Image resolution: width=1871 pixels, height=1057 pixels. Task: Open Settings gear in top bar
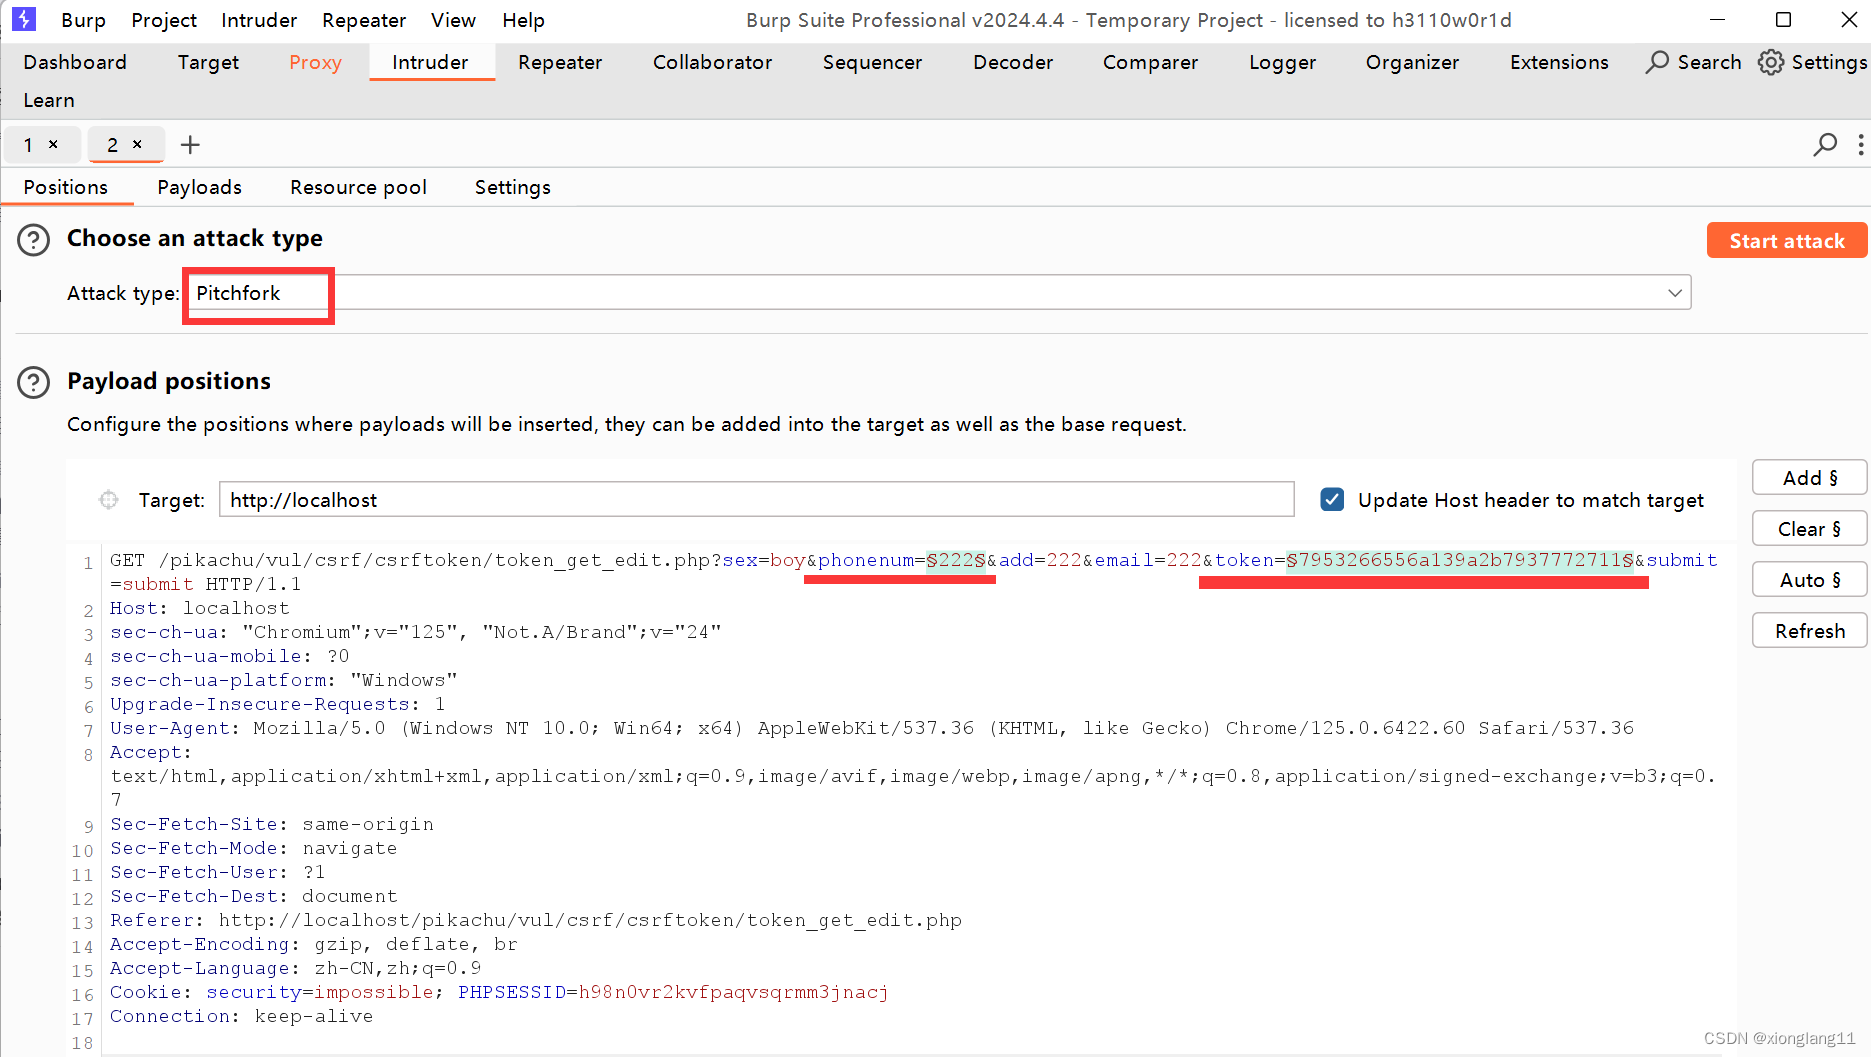tap(1812, 62)
